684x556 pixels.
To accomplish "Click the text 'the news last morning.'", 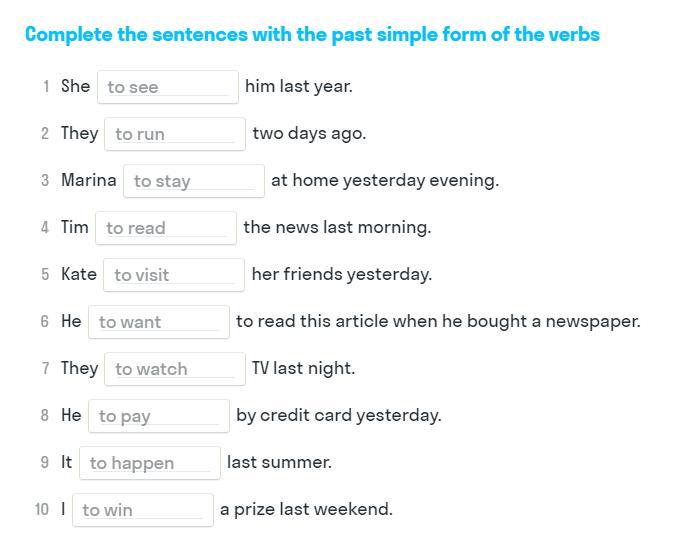I will point(337,228).
